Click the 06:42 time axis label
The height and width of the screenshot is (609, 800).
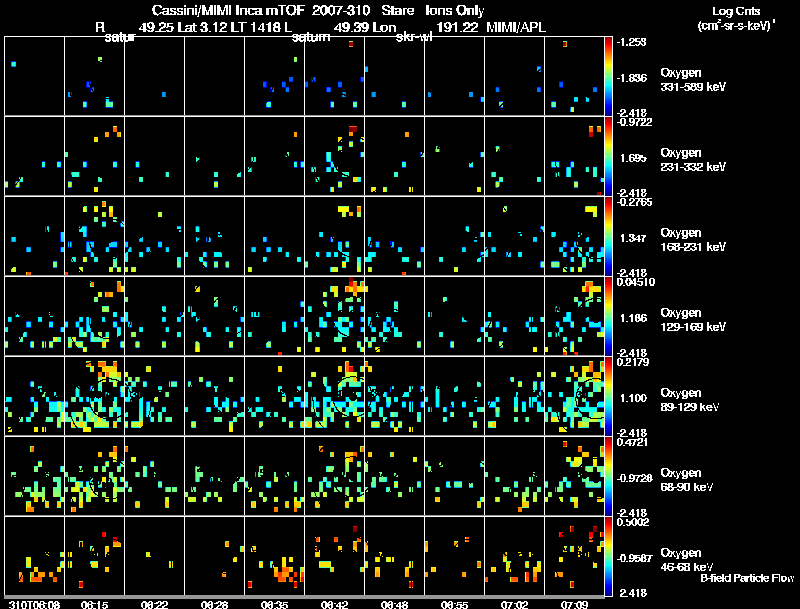pyautogui.click(x=334, y=604)
